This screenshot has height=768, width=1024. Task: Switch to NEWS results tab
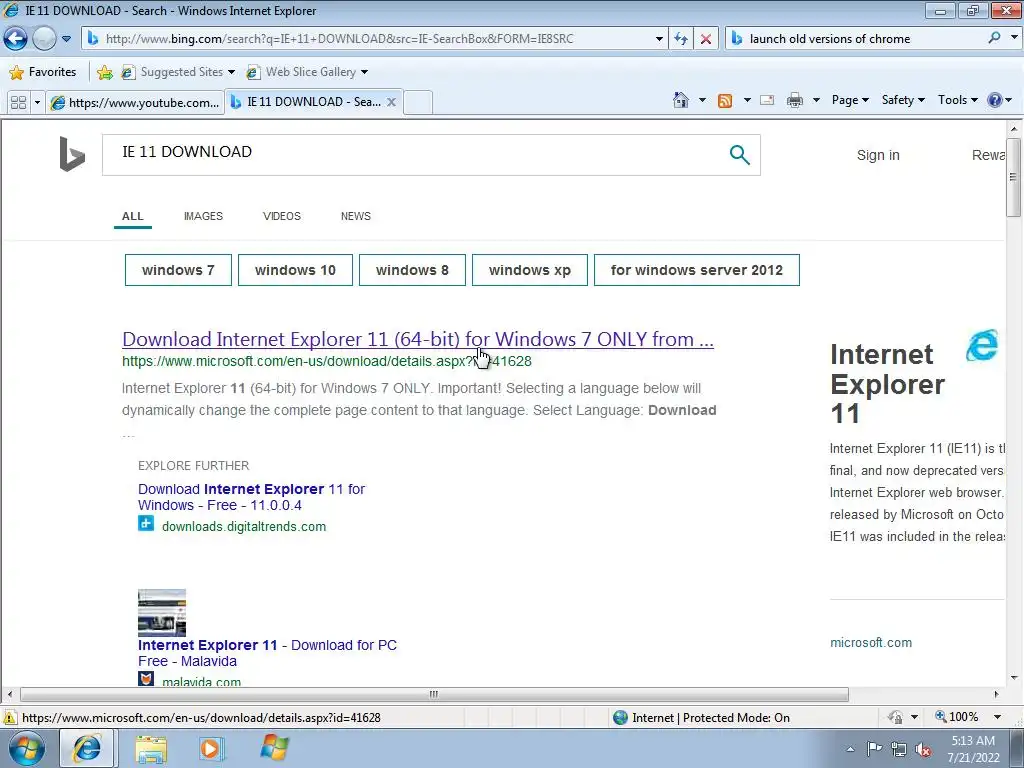356,216
